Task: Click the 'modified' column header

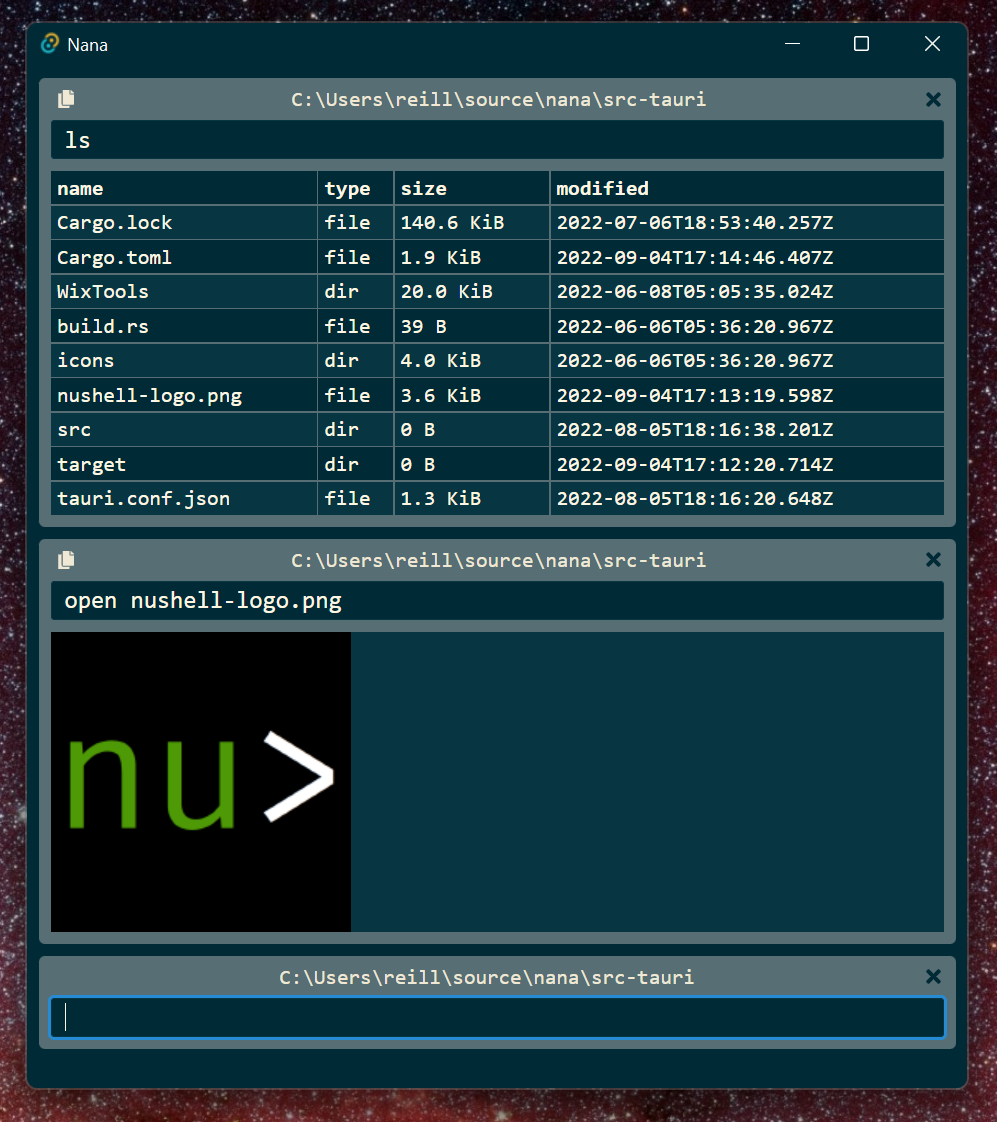Action: tap(747, 188)
